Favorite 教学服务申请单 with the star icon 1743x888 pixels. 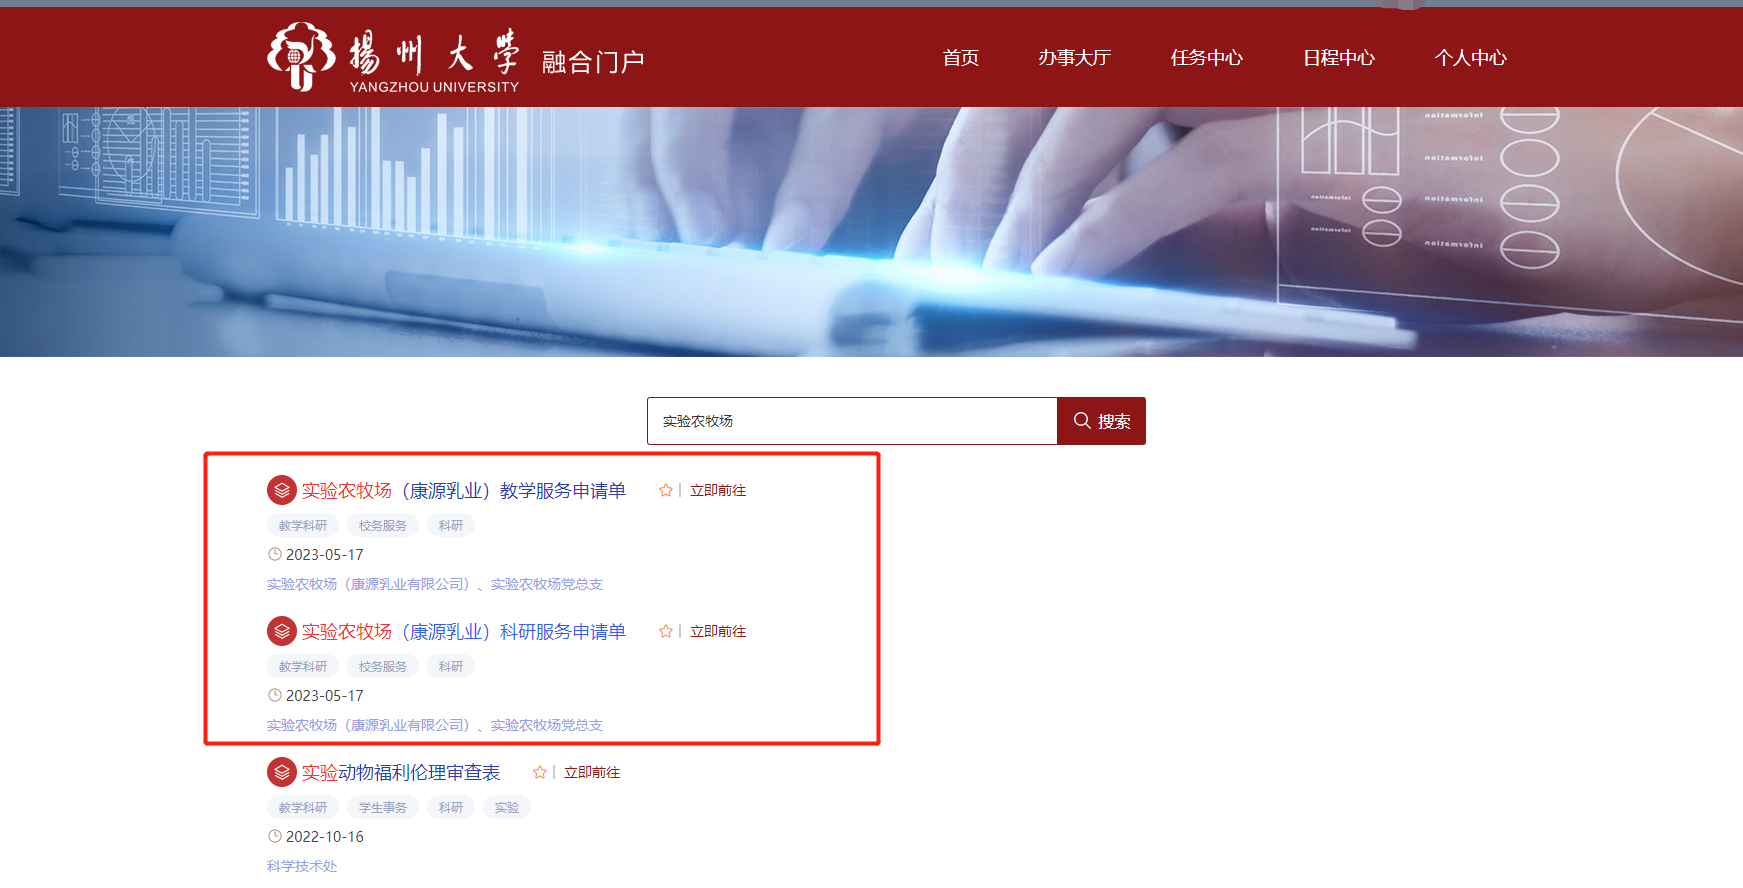pyautogui.click(x=665, y=490)
